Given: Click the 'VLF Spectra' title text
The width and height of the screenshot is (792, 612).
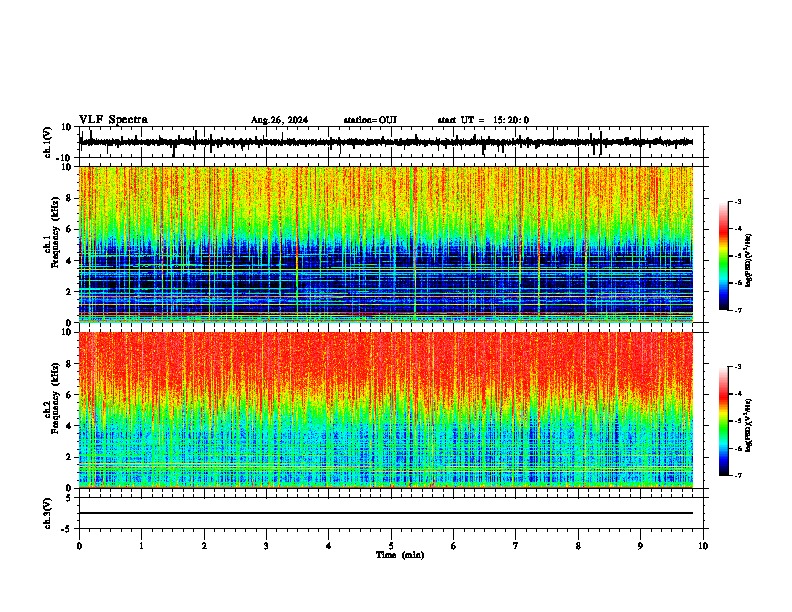Looking at the screenshot, I should [x=113, y=120].
